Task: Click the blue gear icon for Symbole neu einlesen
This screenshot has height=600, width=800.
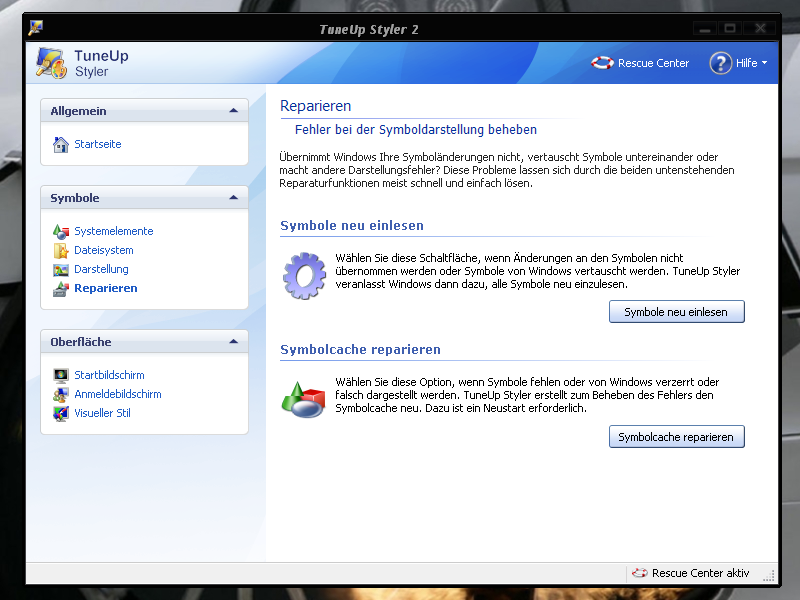Action: pos(304,276)
